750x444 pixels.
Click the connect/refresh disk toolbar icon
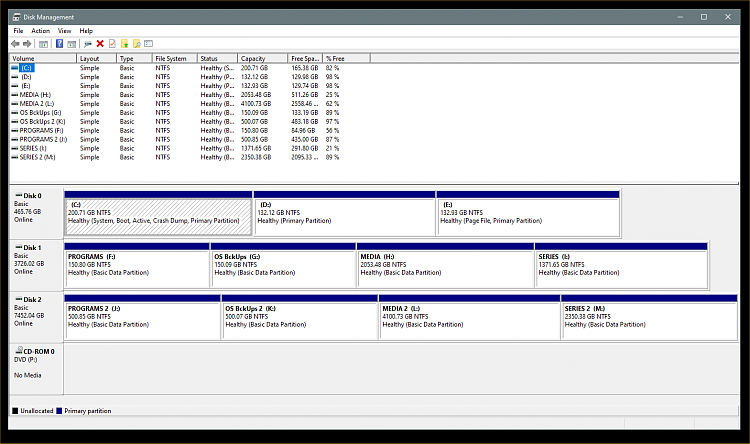[x=88, y=44]
